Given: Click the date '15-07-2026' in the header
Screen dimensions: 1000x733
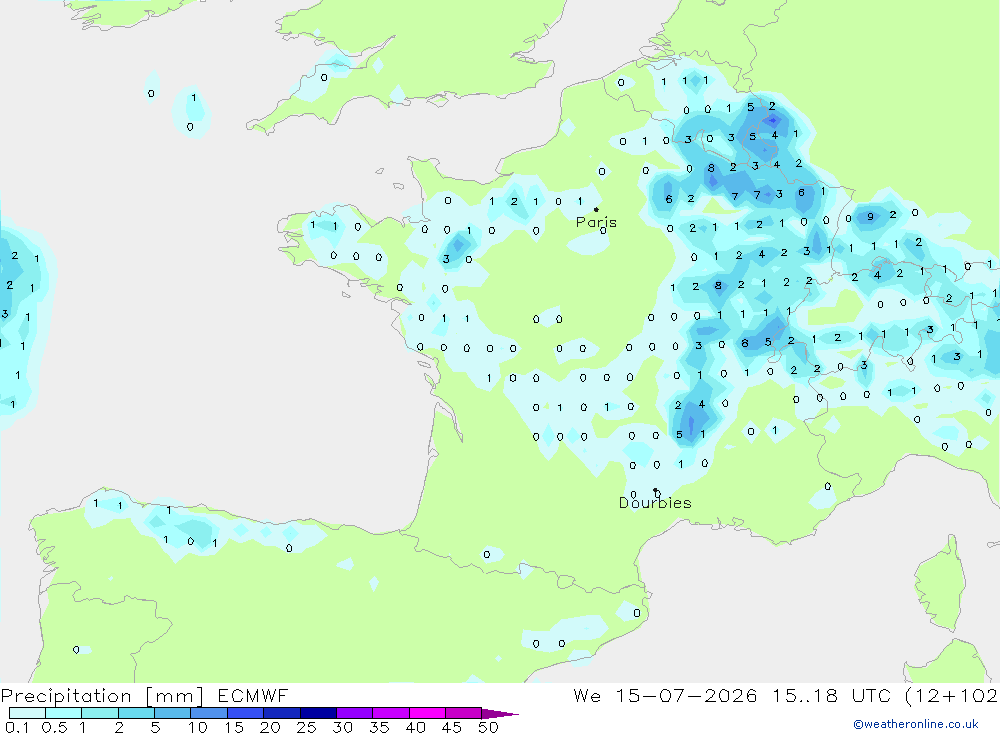Looking at the screenshot, I should [686, 695].
